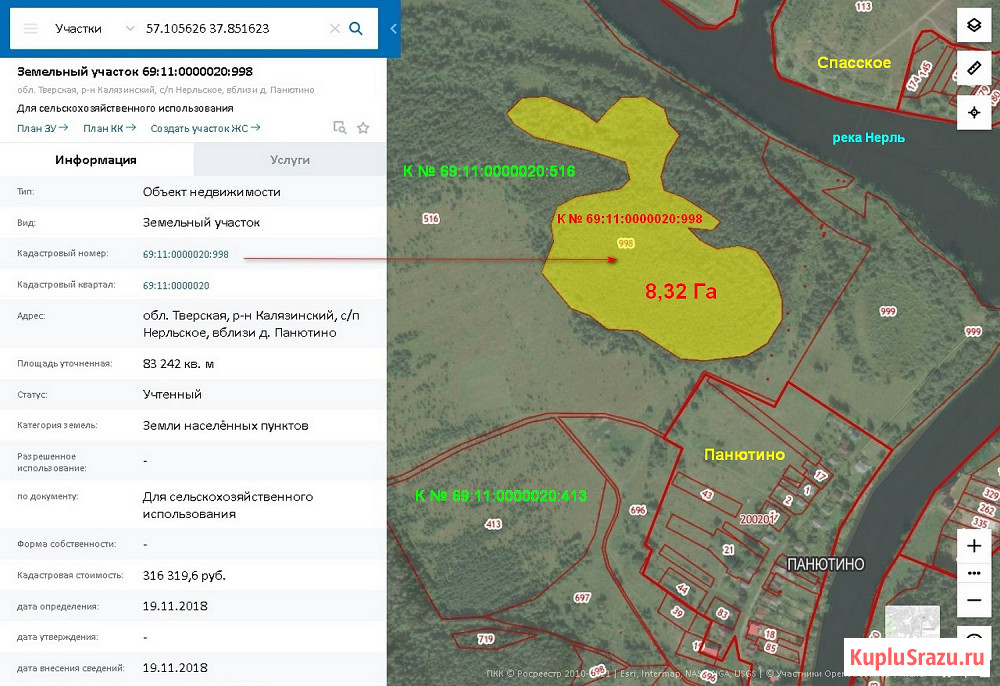Open the map layers button
The height and width of the screenshot is (686, 1000).
[x=974, y=26]
